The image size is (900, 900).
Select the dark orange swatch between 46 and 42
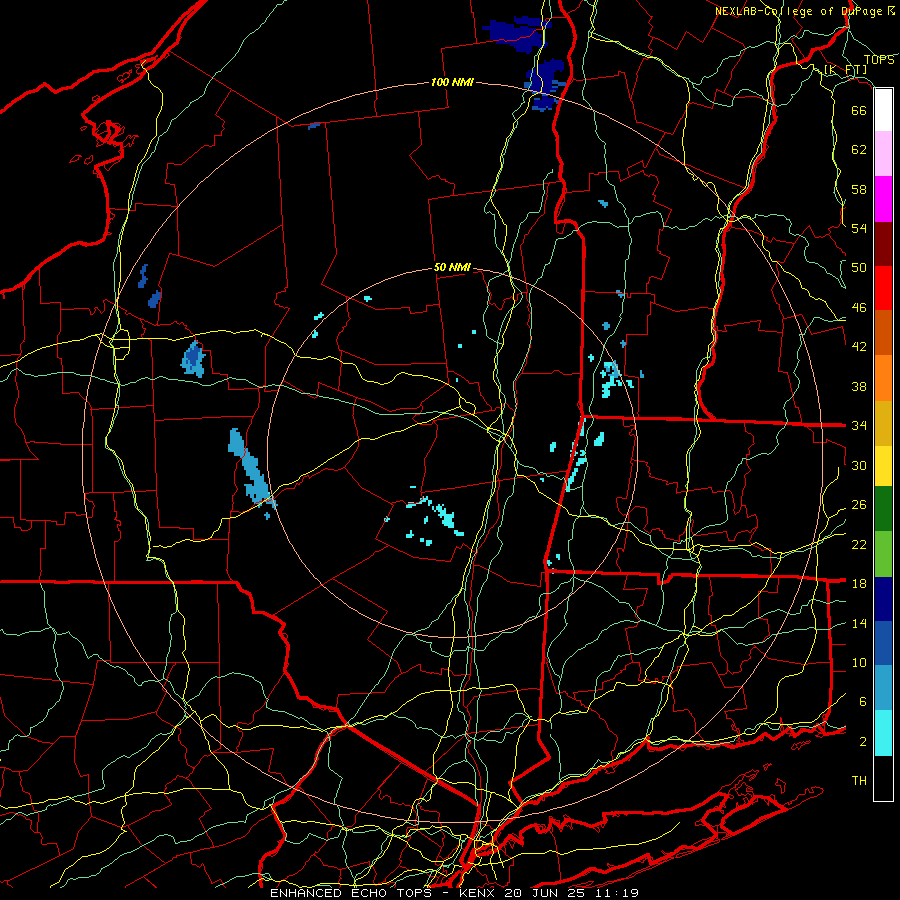(883, 332)
